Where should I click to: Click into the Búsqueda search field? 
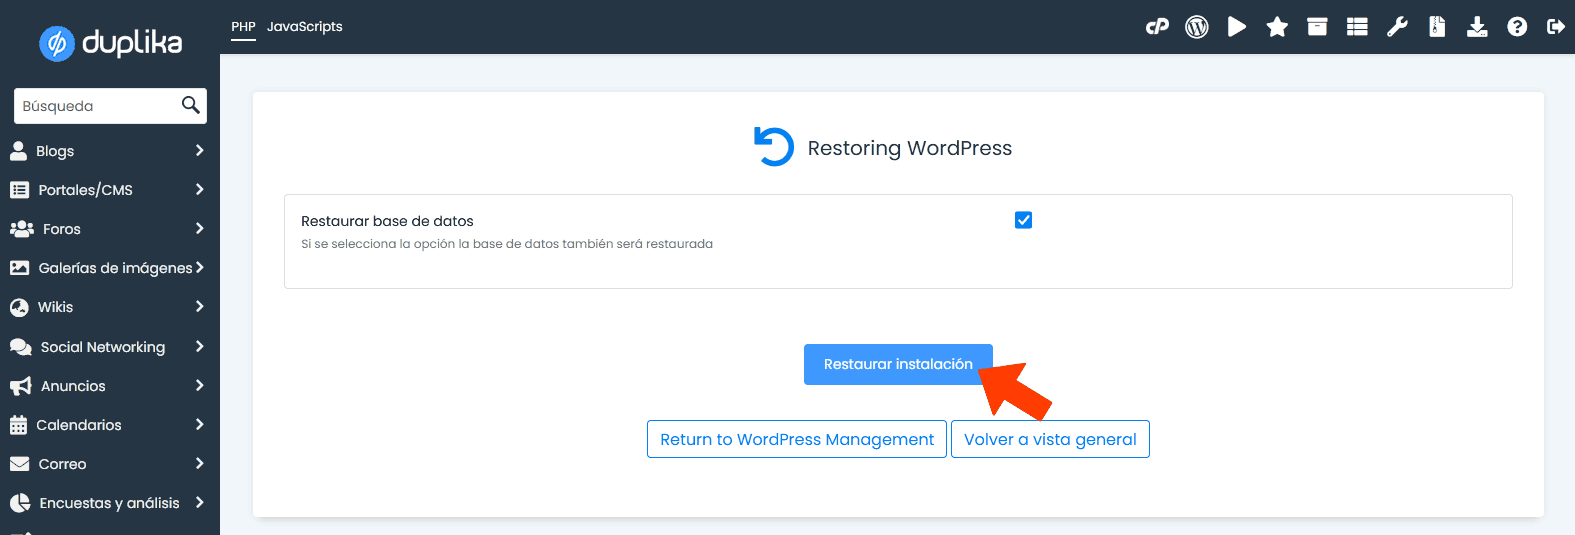click(97, 106)
